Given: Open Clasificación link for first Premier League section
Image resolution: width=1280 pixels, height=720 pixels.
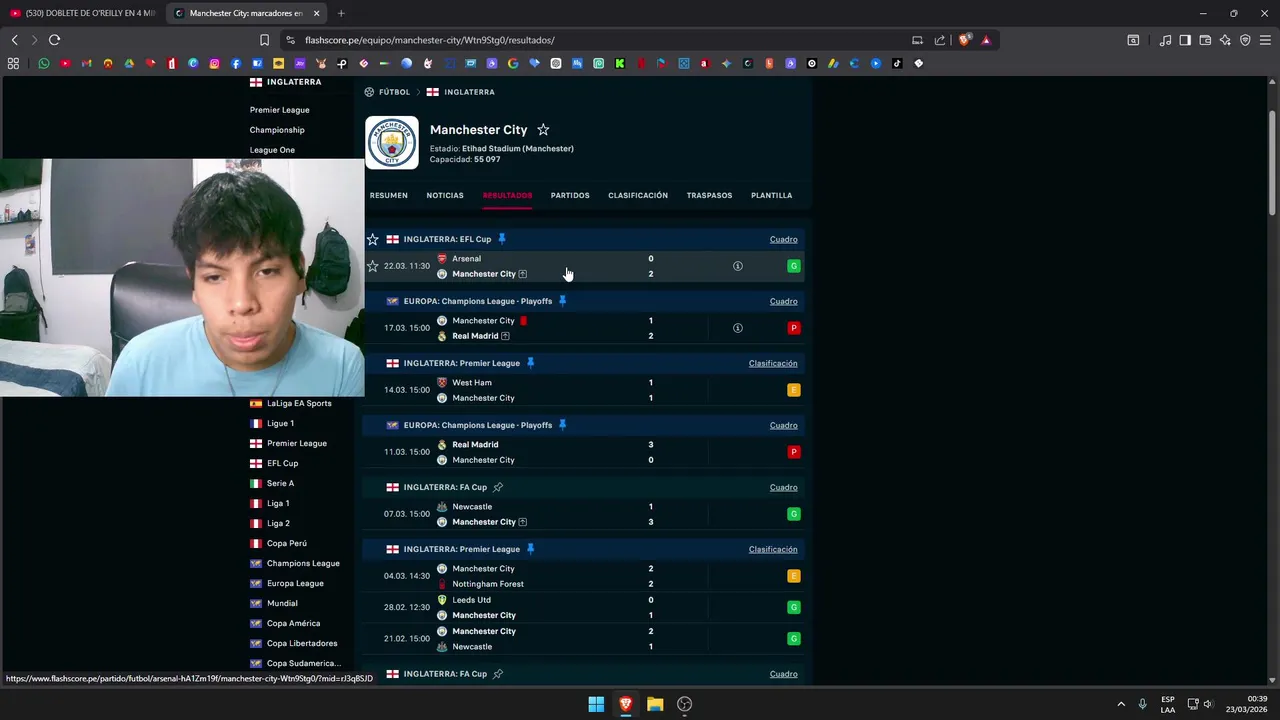Looking at the screenshot, I should [773, 364].
